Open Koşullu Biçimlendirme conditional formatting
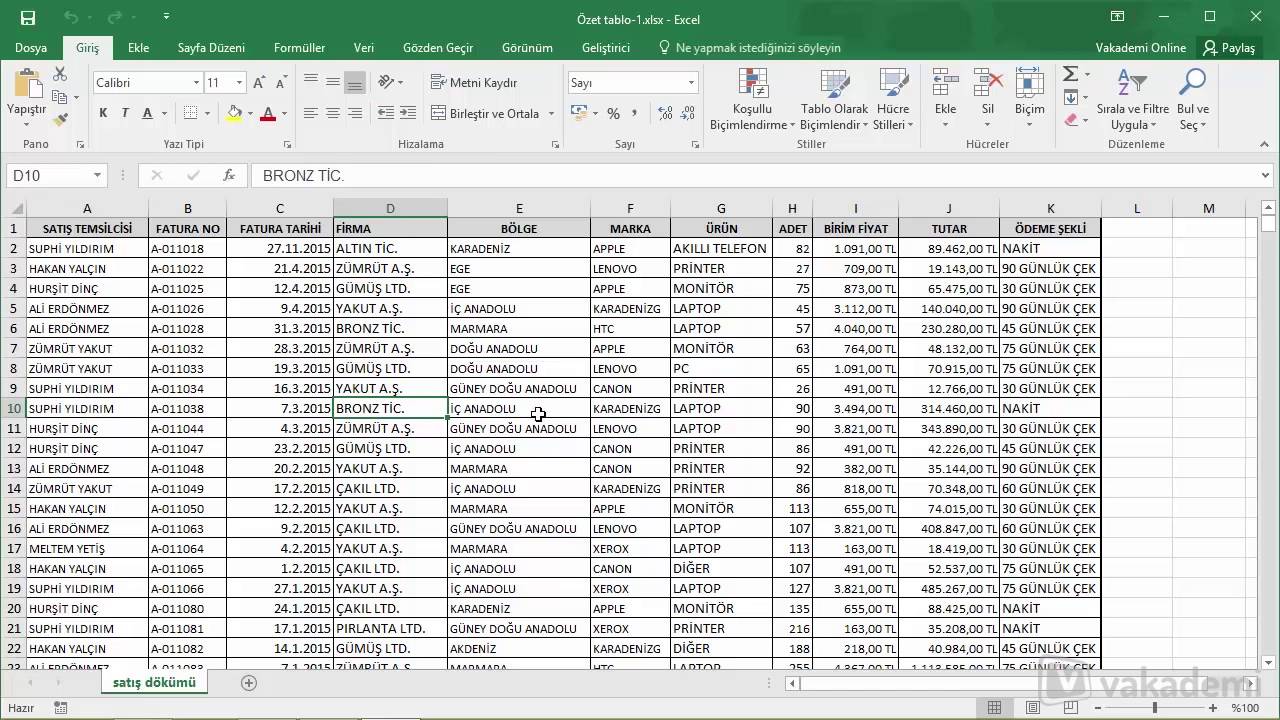 click(x=752, y=100)
